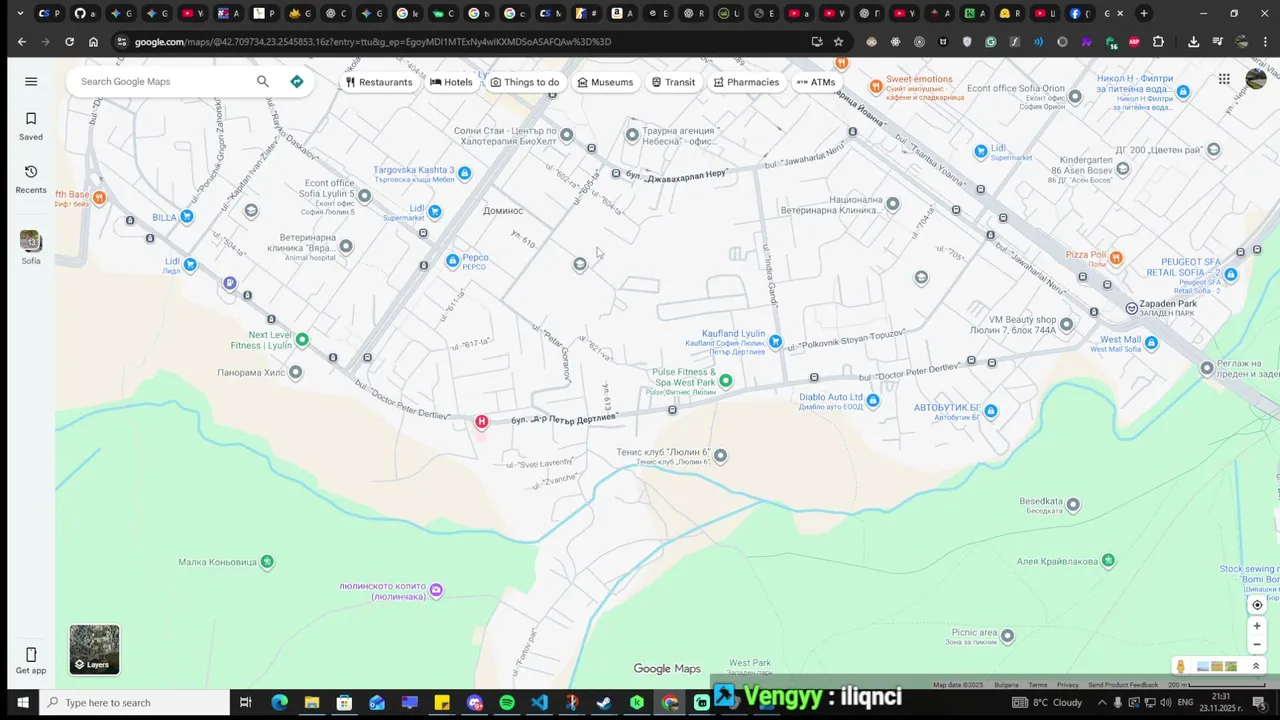Click the address bar URL

tap(373, 42)
